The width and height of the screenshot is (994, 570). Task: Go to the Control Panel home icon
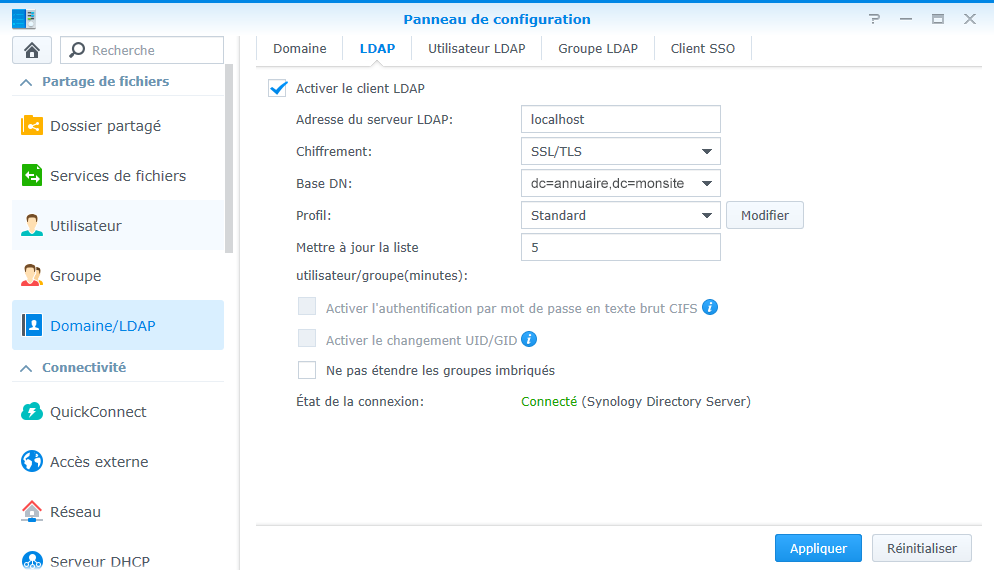32,50
